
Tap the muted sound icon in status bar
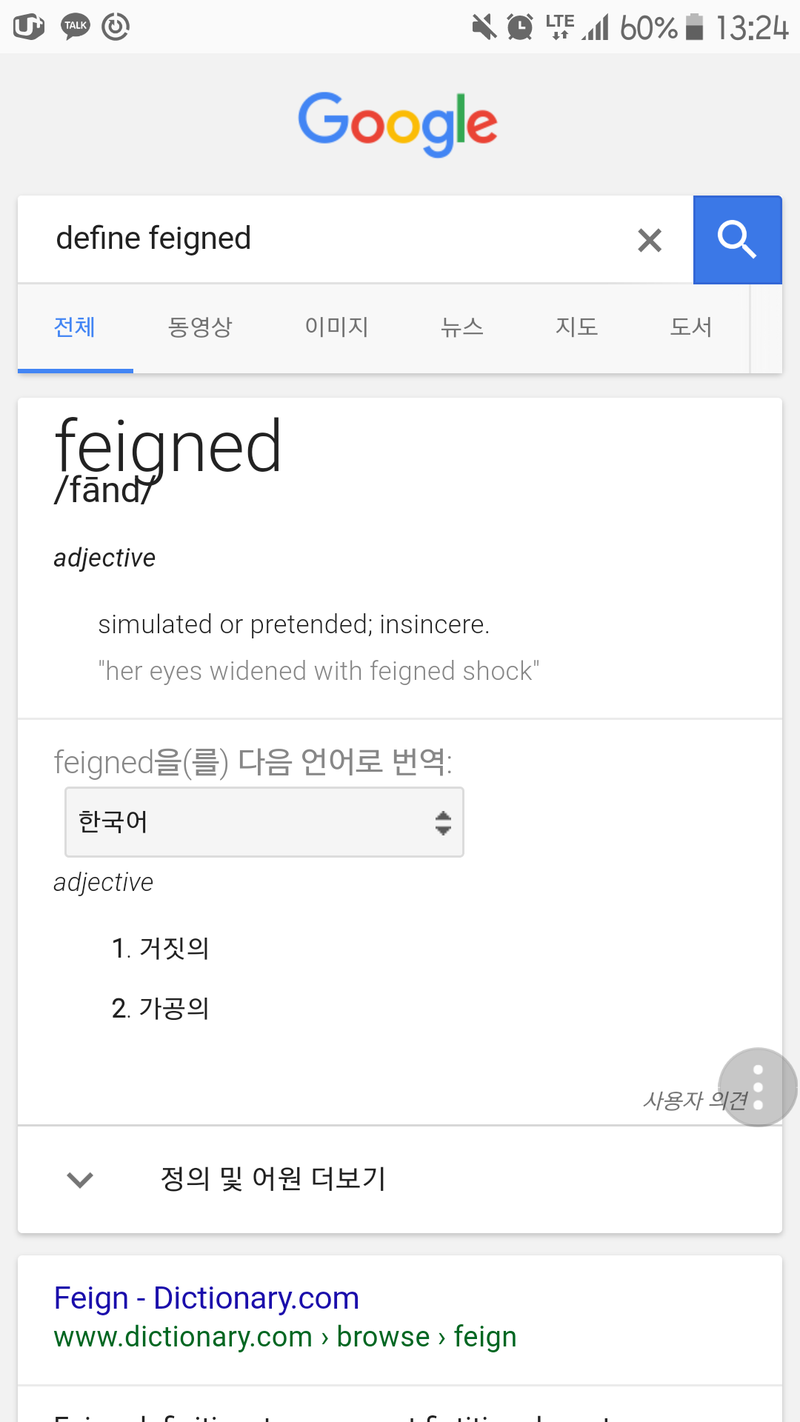click(x=484, y=27)
